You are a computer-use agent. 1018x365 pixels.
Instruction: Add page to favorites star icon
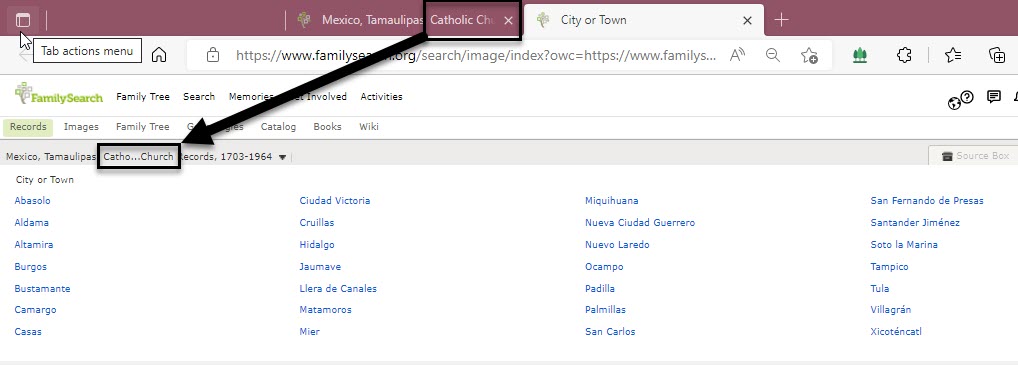click(809, 55)
